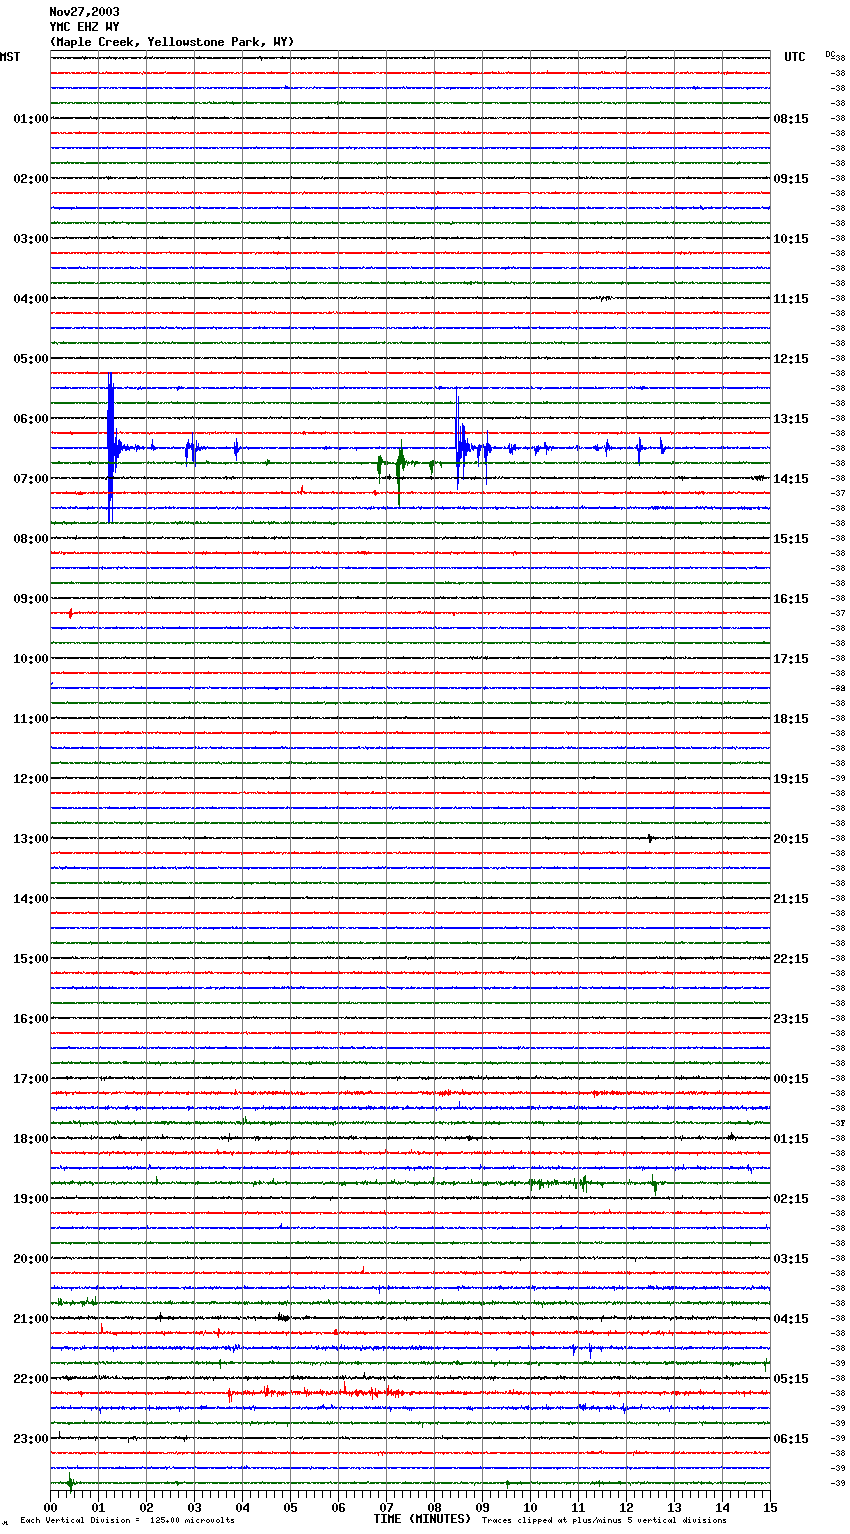
Task: Click the 23:15 UTC row label
Action: pyautogui.click(x=791, y=1019)
